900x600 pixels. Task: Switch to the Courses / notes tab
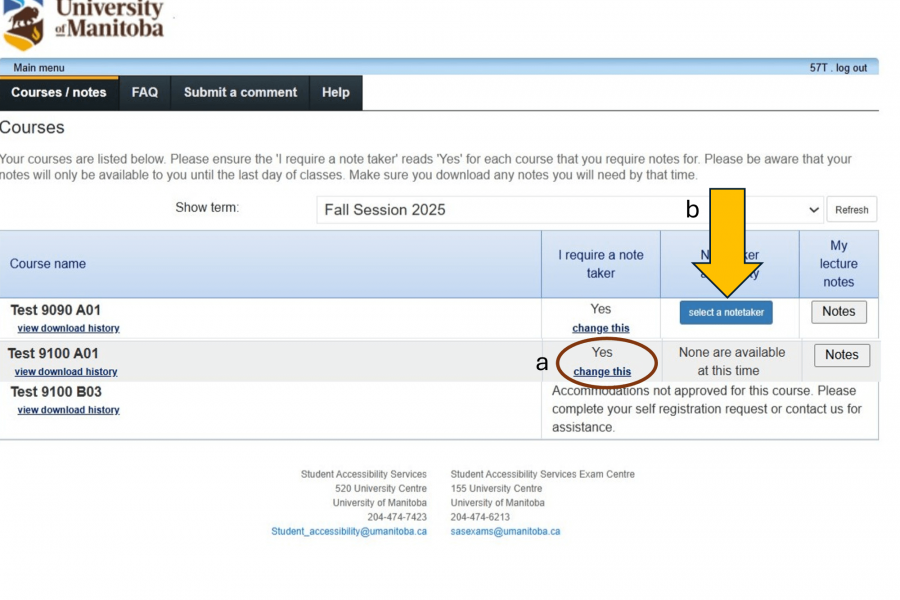(59, 92)
